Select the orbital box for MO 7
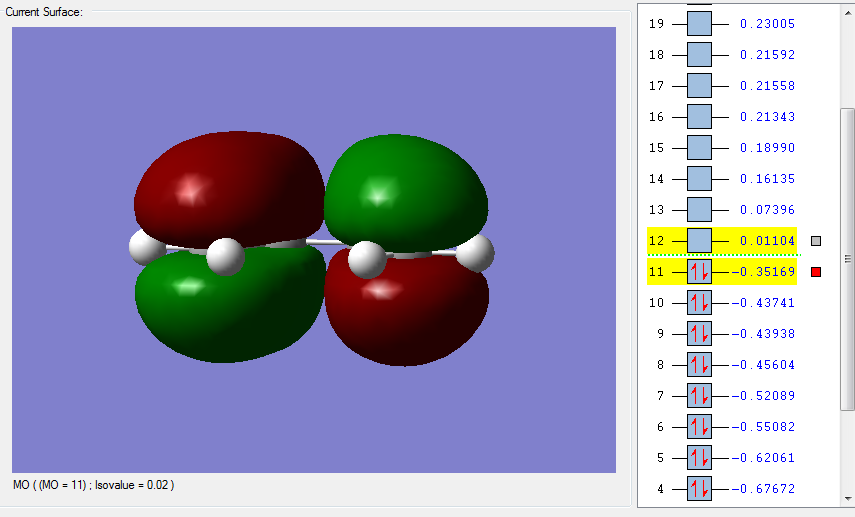This screenshot has width=855, height=517. [x=699, y=395]
